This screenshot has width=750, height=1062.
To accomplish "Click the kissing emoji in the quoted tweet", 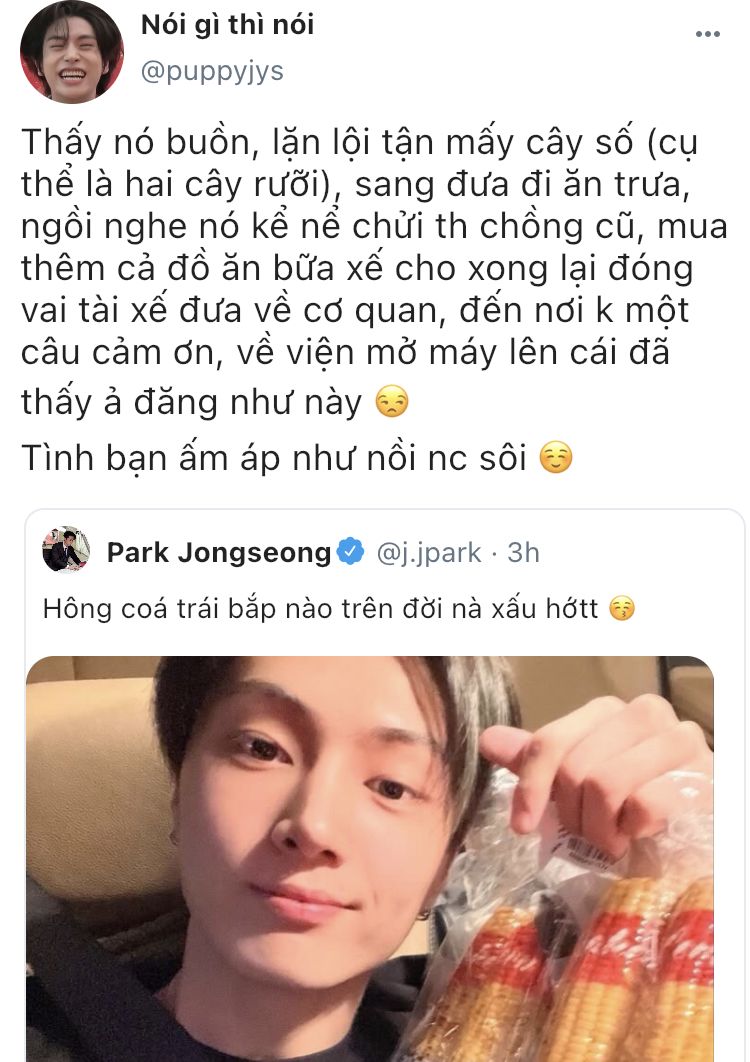I will [x=621, y=608].
